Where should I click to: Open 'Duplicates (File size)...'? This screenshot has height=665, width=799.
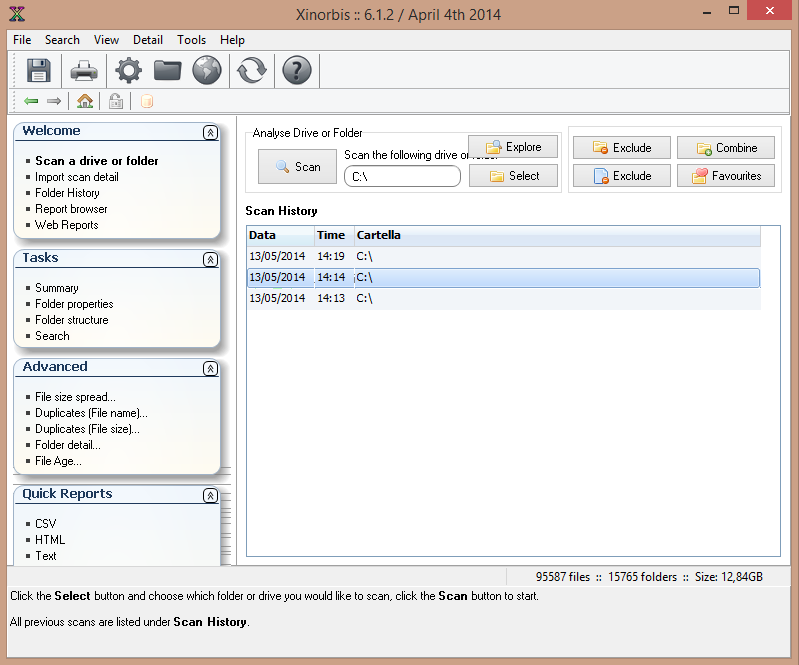(87, 429)
